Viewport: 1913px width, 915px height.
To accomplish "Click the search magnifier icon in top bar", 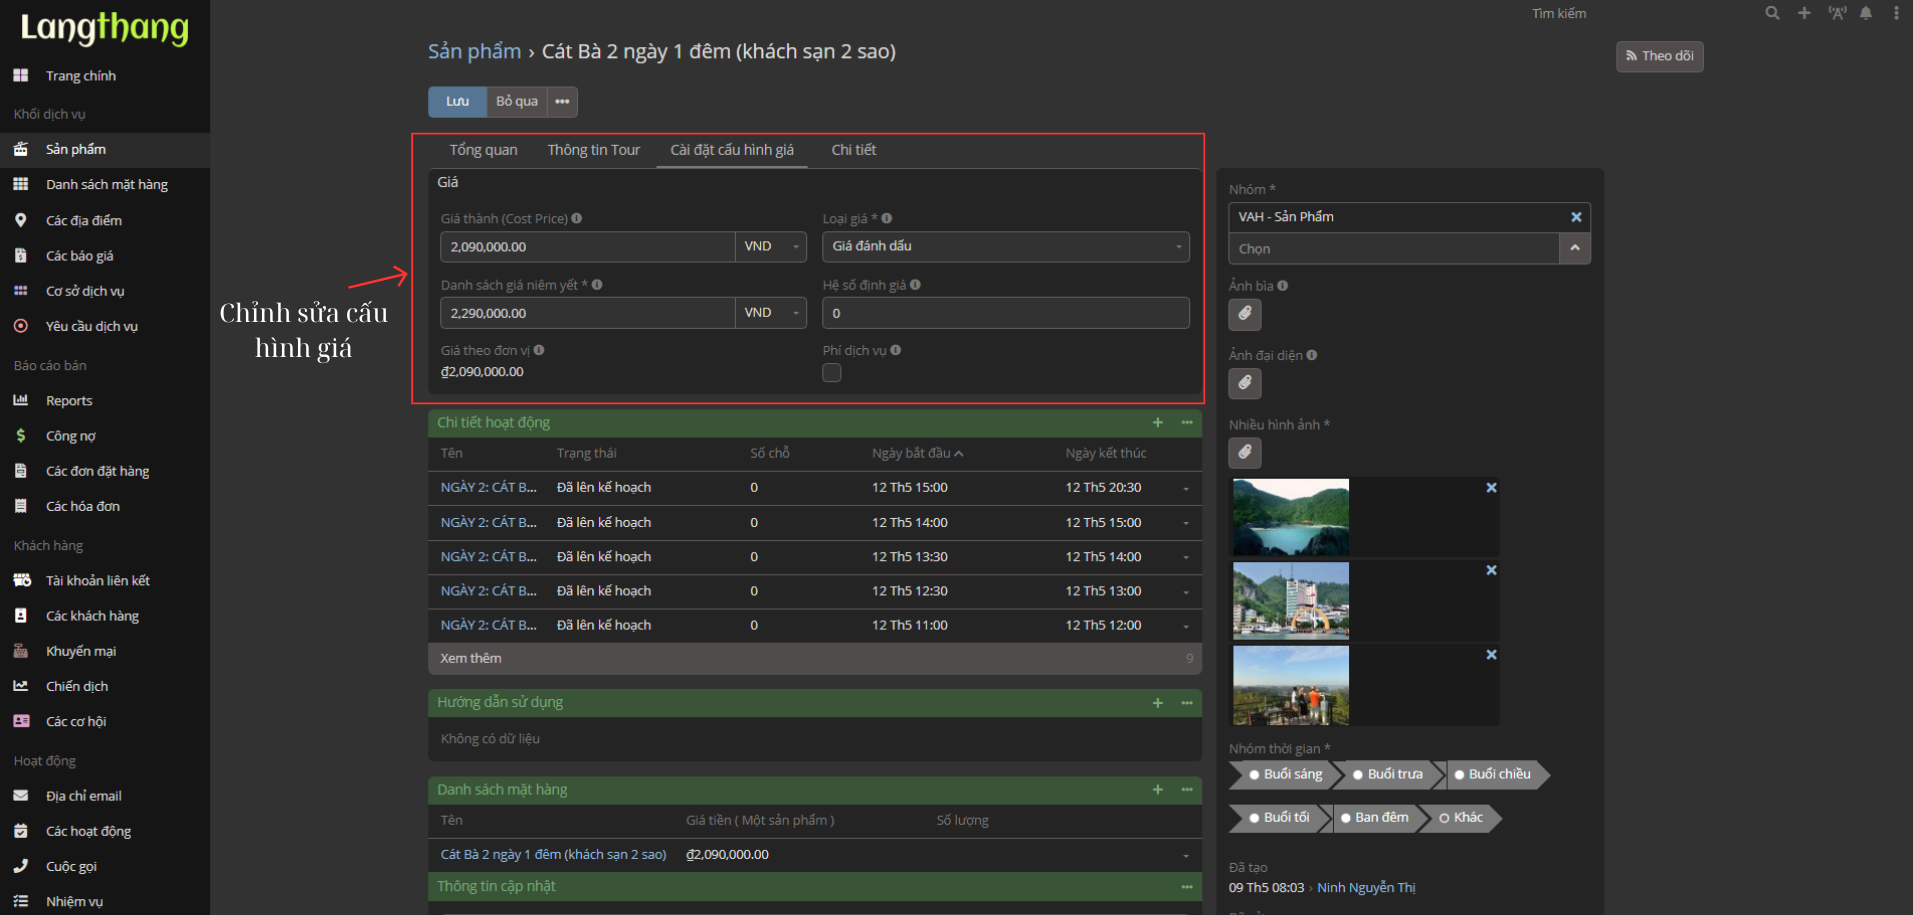I will coord(1772,13).
